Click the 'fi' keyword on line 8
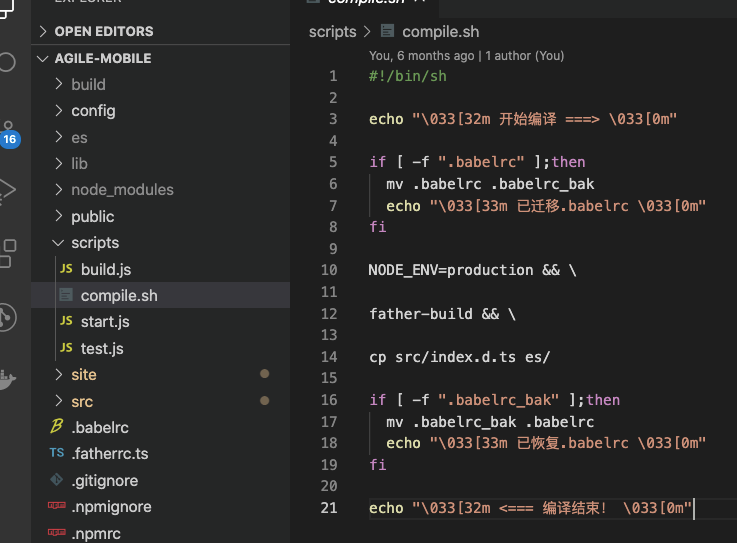Screen dimensions: 737x543 [x=377, y=227]
